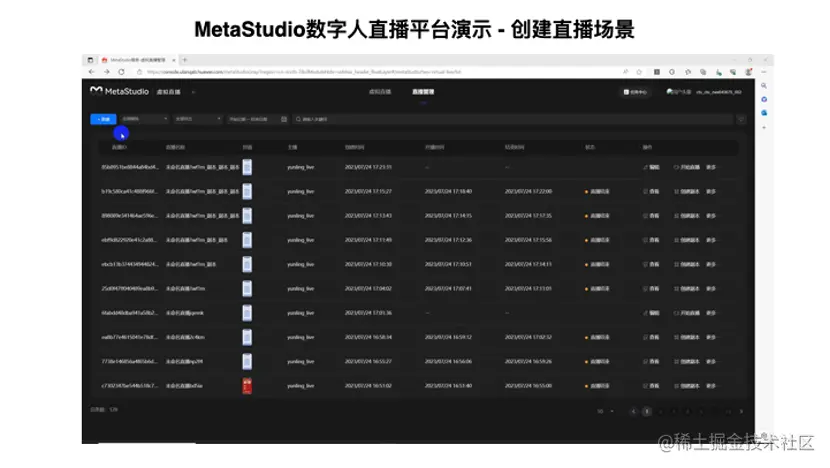The image size is (830, 468).
Task: Click the keyword search input box
Action: pyautogui.click(x=512, y=119)
